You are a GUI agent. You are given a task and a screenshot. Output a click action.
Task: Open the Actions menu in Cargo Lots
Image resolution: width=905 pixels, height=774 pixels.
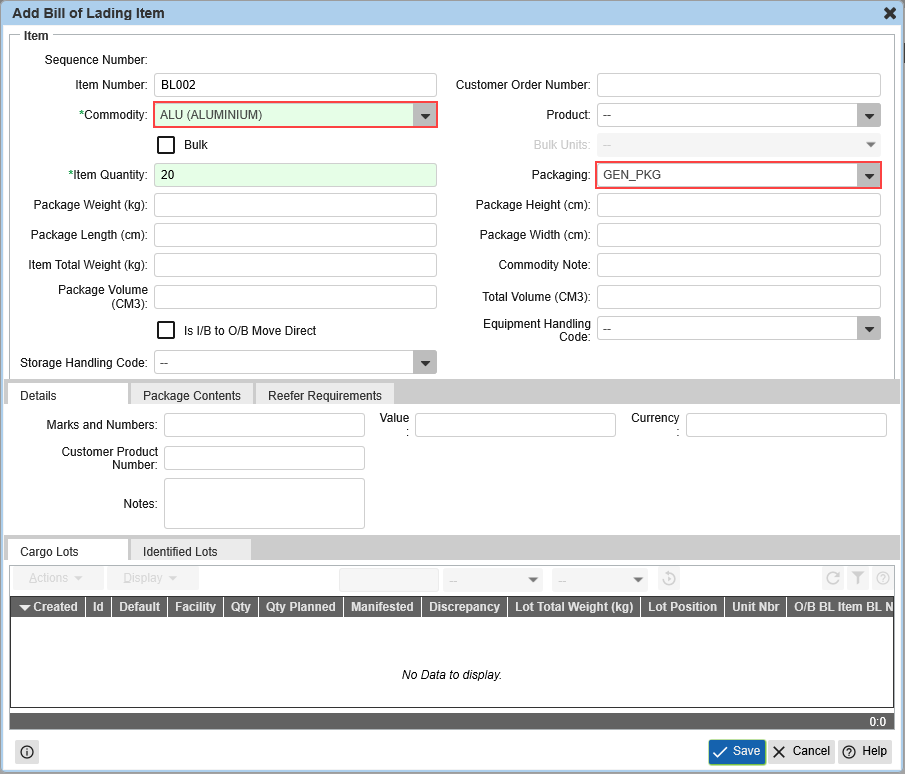click(58, 578)
